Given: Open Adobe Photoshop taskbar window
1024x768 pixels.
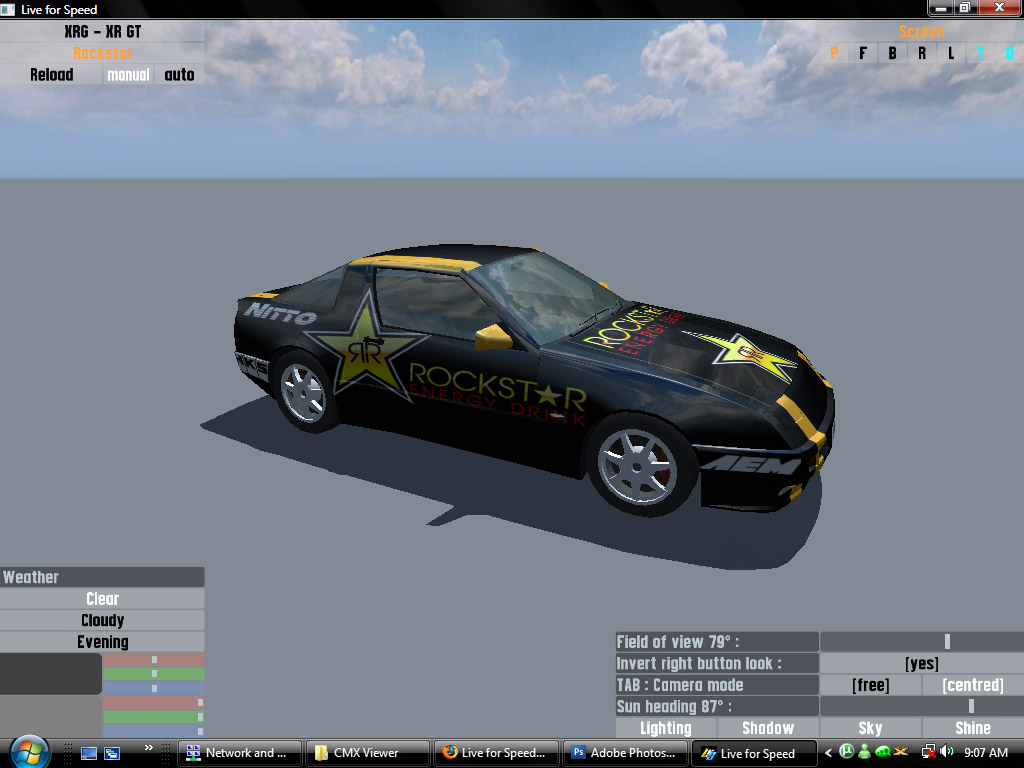Looking at the screenshot, I should (x=624, y=753).
